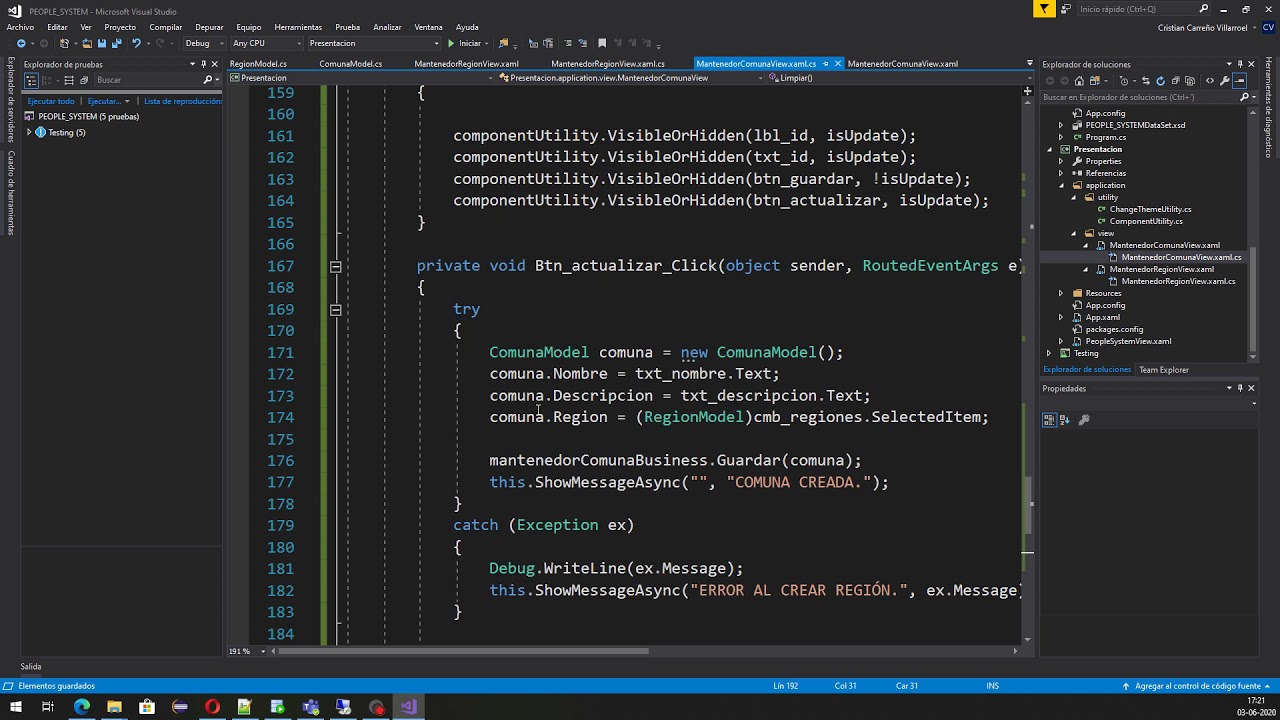Expand the Referencias node

tap(1062, 173)
